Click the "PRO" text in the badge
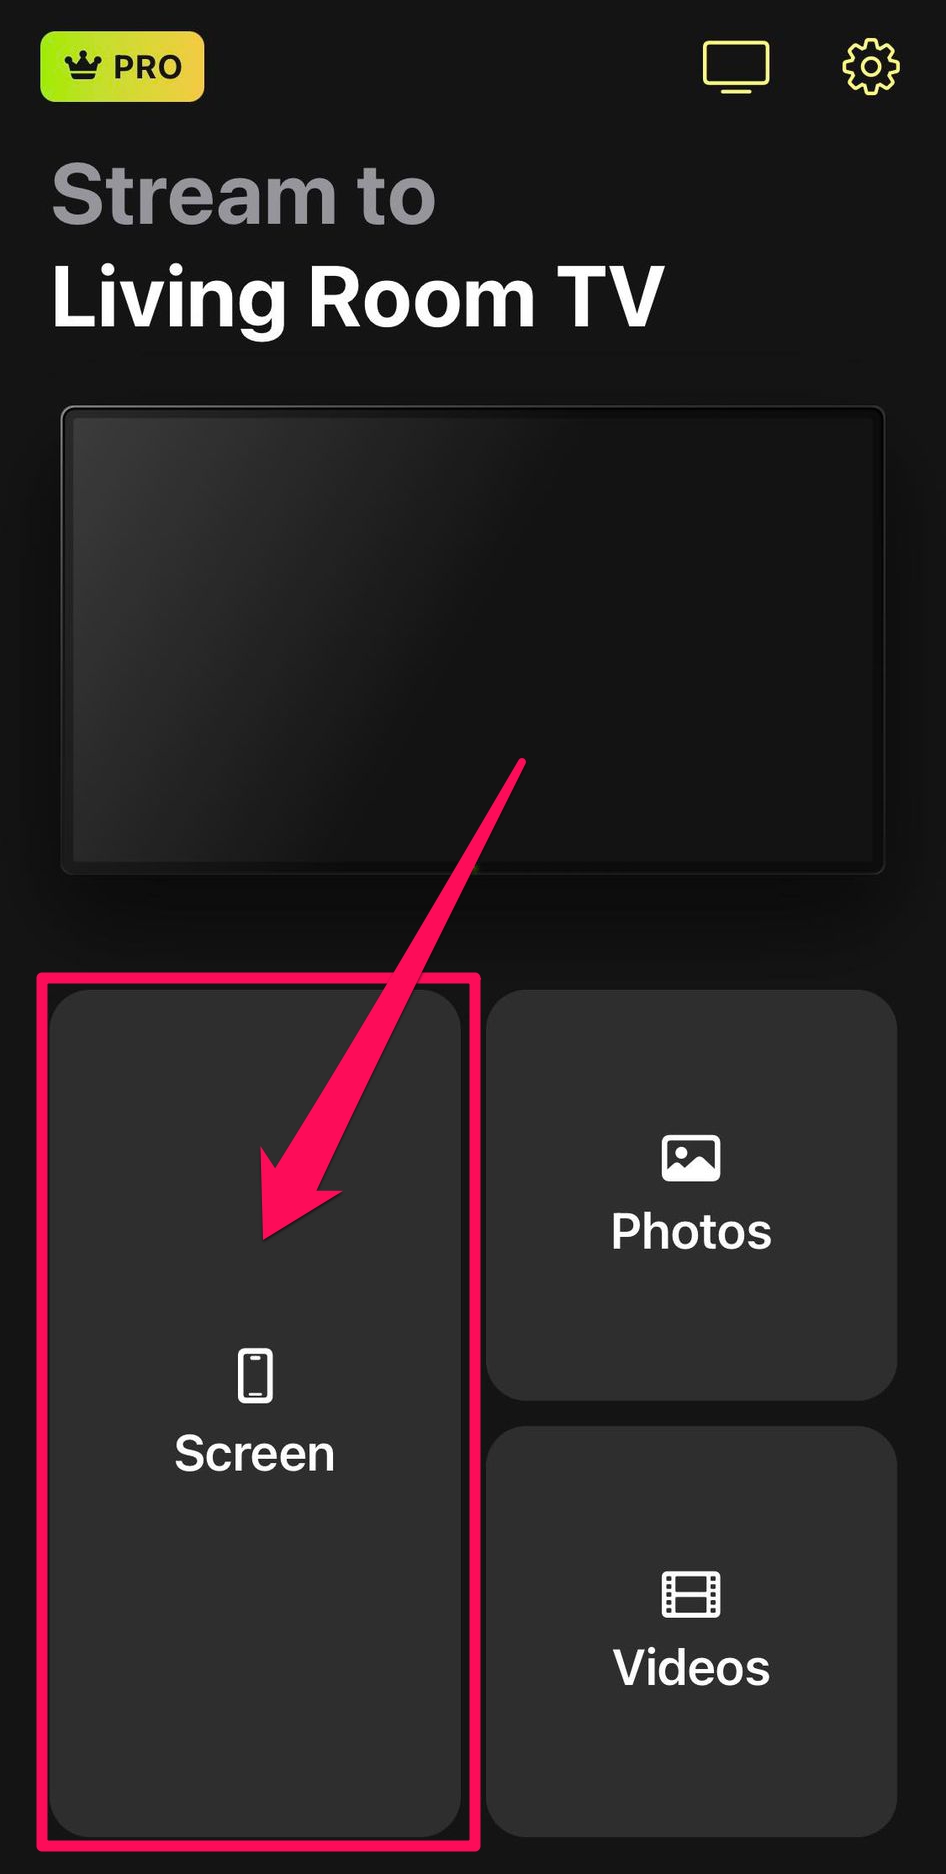The image size is (946, 1874). 147,67
